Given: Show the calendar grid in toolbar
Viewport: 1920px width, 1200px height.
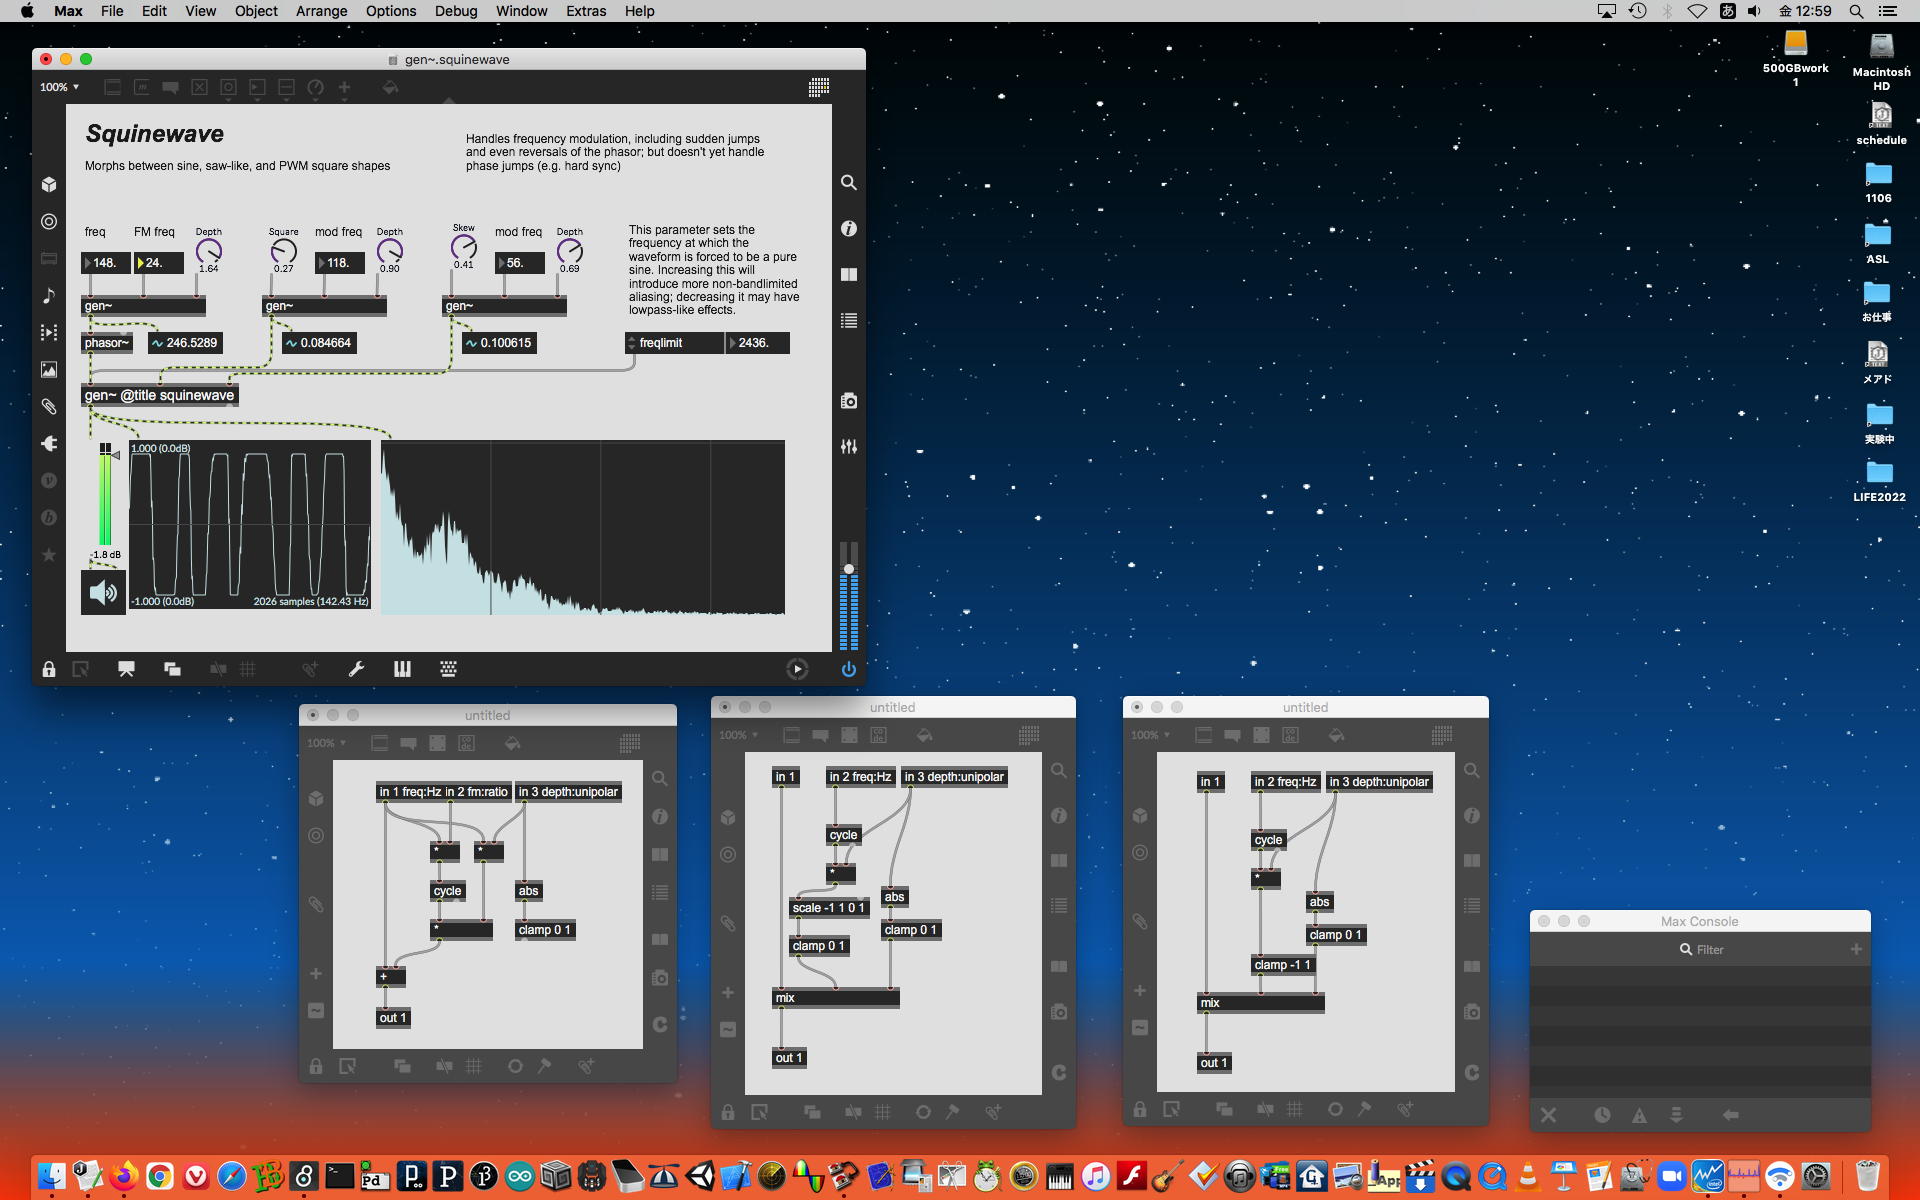Looking at the screenshot, I should 818,87.
